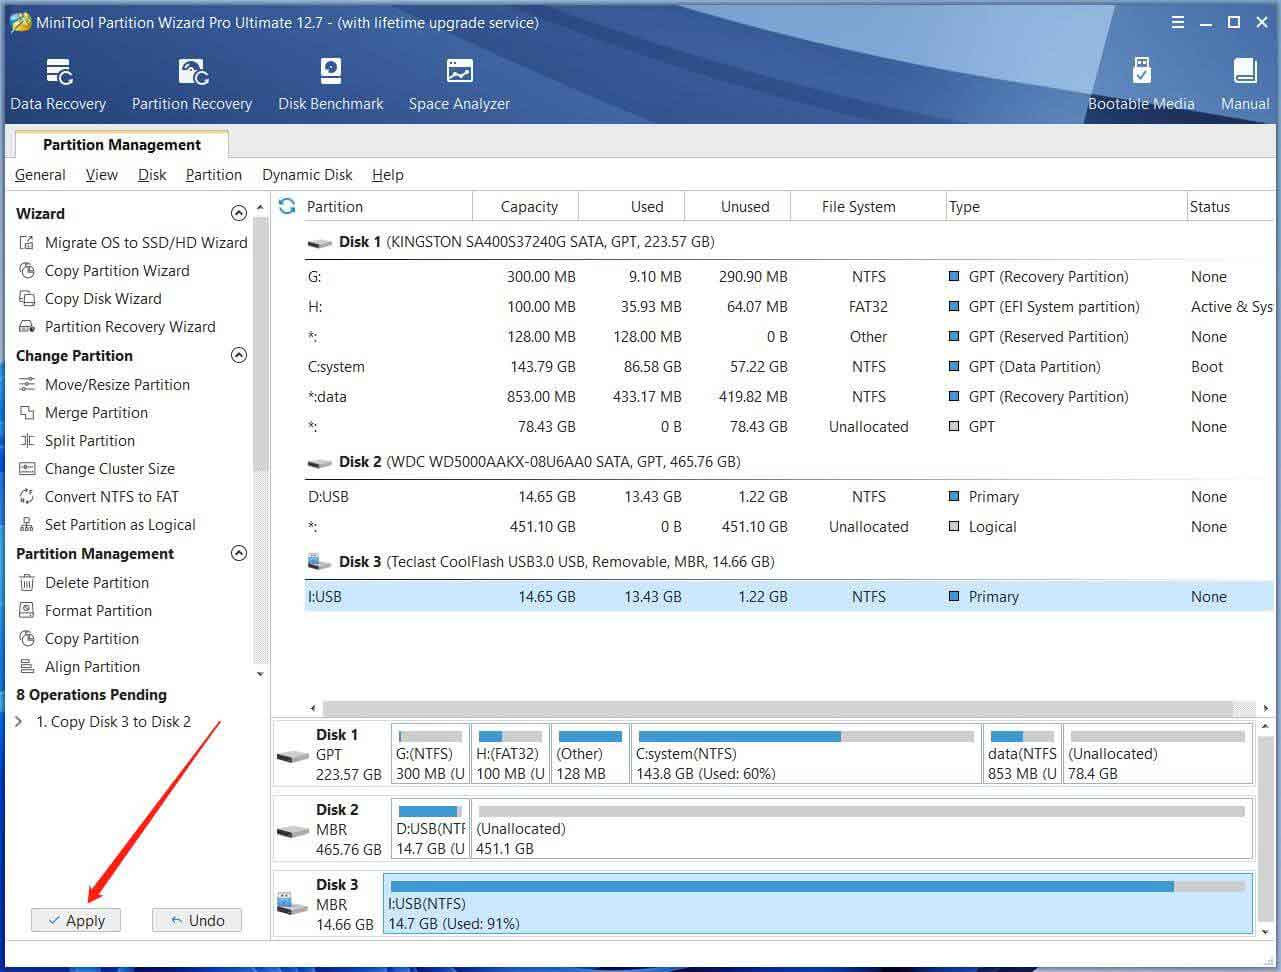The width and height of the screenshot is (1281, 972).
Task: Click the Disk 3 USB drive icon in the disk map
Action: (293, 903)
